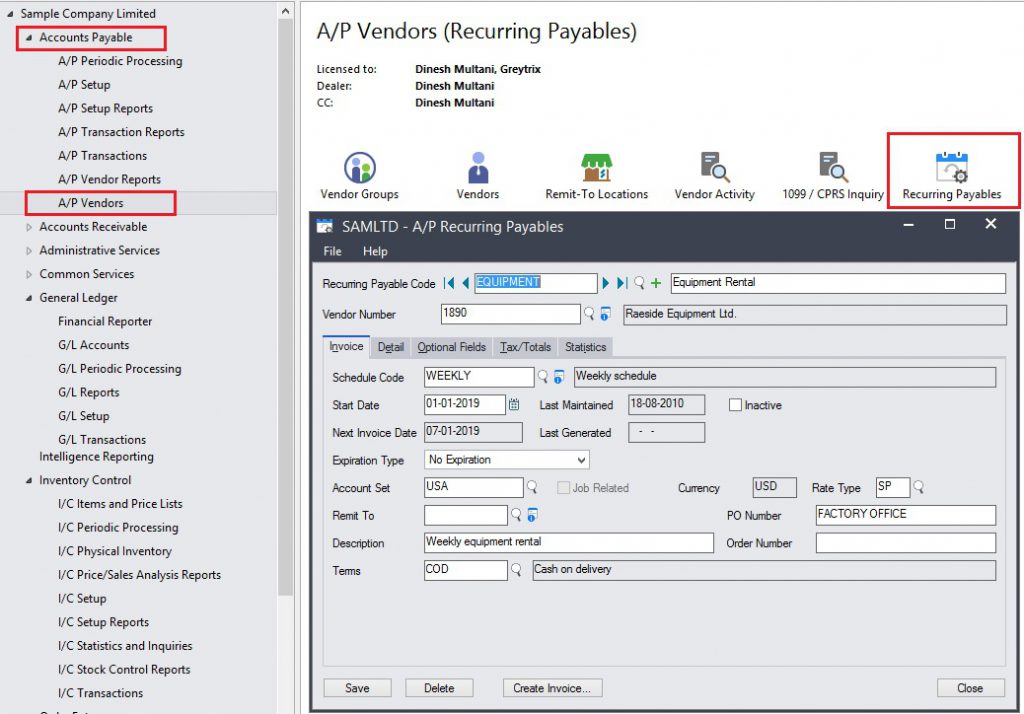Navigate to next record with forward arrow
The height and width of the screenshot is (714, 1024).
pos(607,283)
